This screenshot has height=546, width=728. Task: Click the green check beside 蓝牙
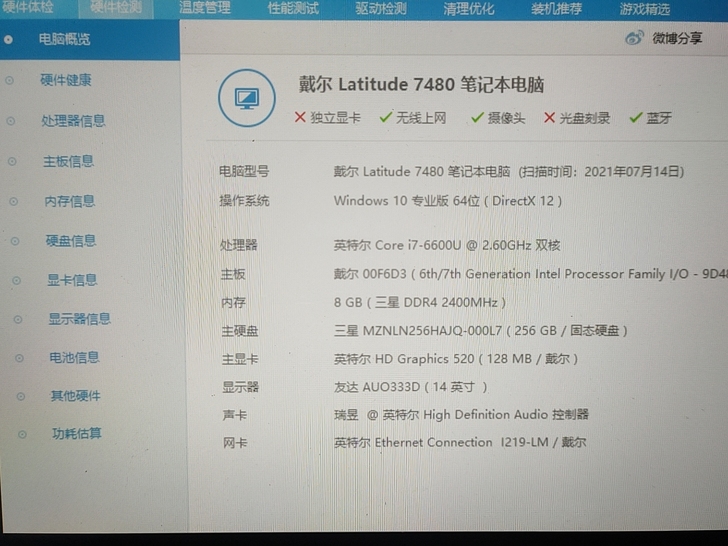coord(636,118)
